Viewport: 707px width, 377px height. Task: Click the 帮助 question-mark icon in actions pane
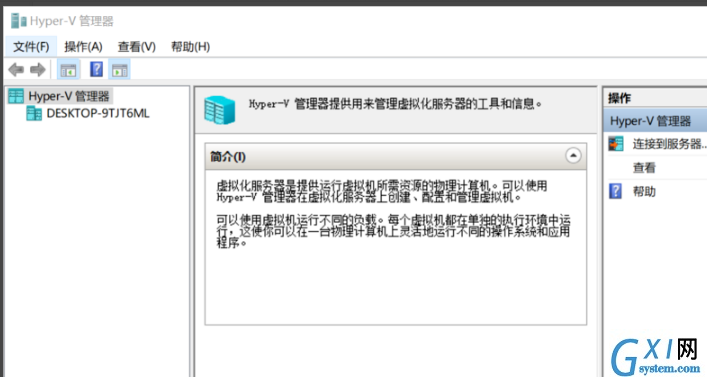tap(615, 191)
